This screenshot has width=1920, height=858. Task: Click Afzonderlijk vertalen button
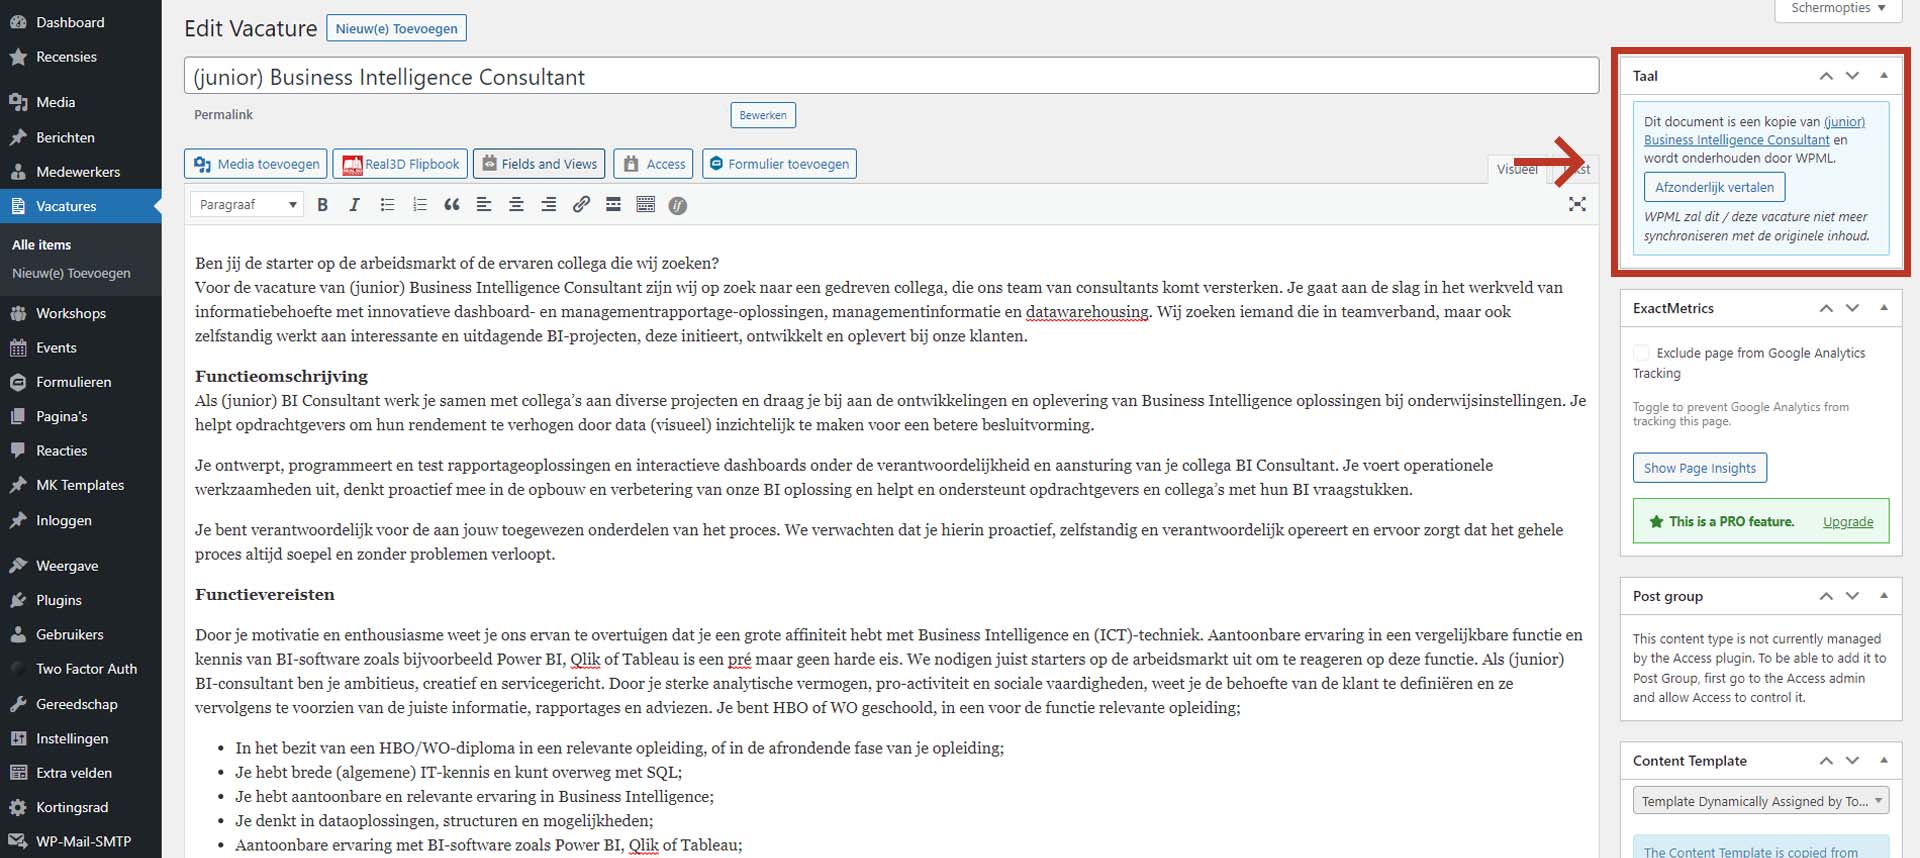pos(1714,187)
